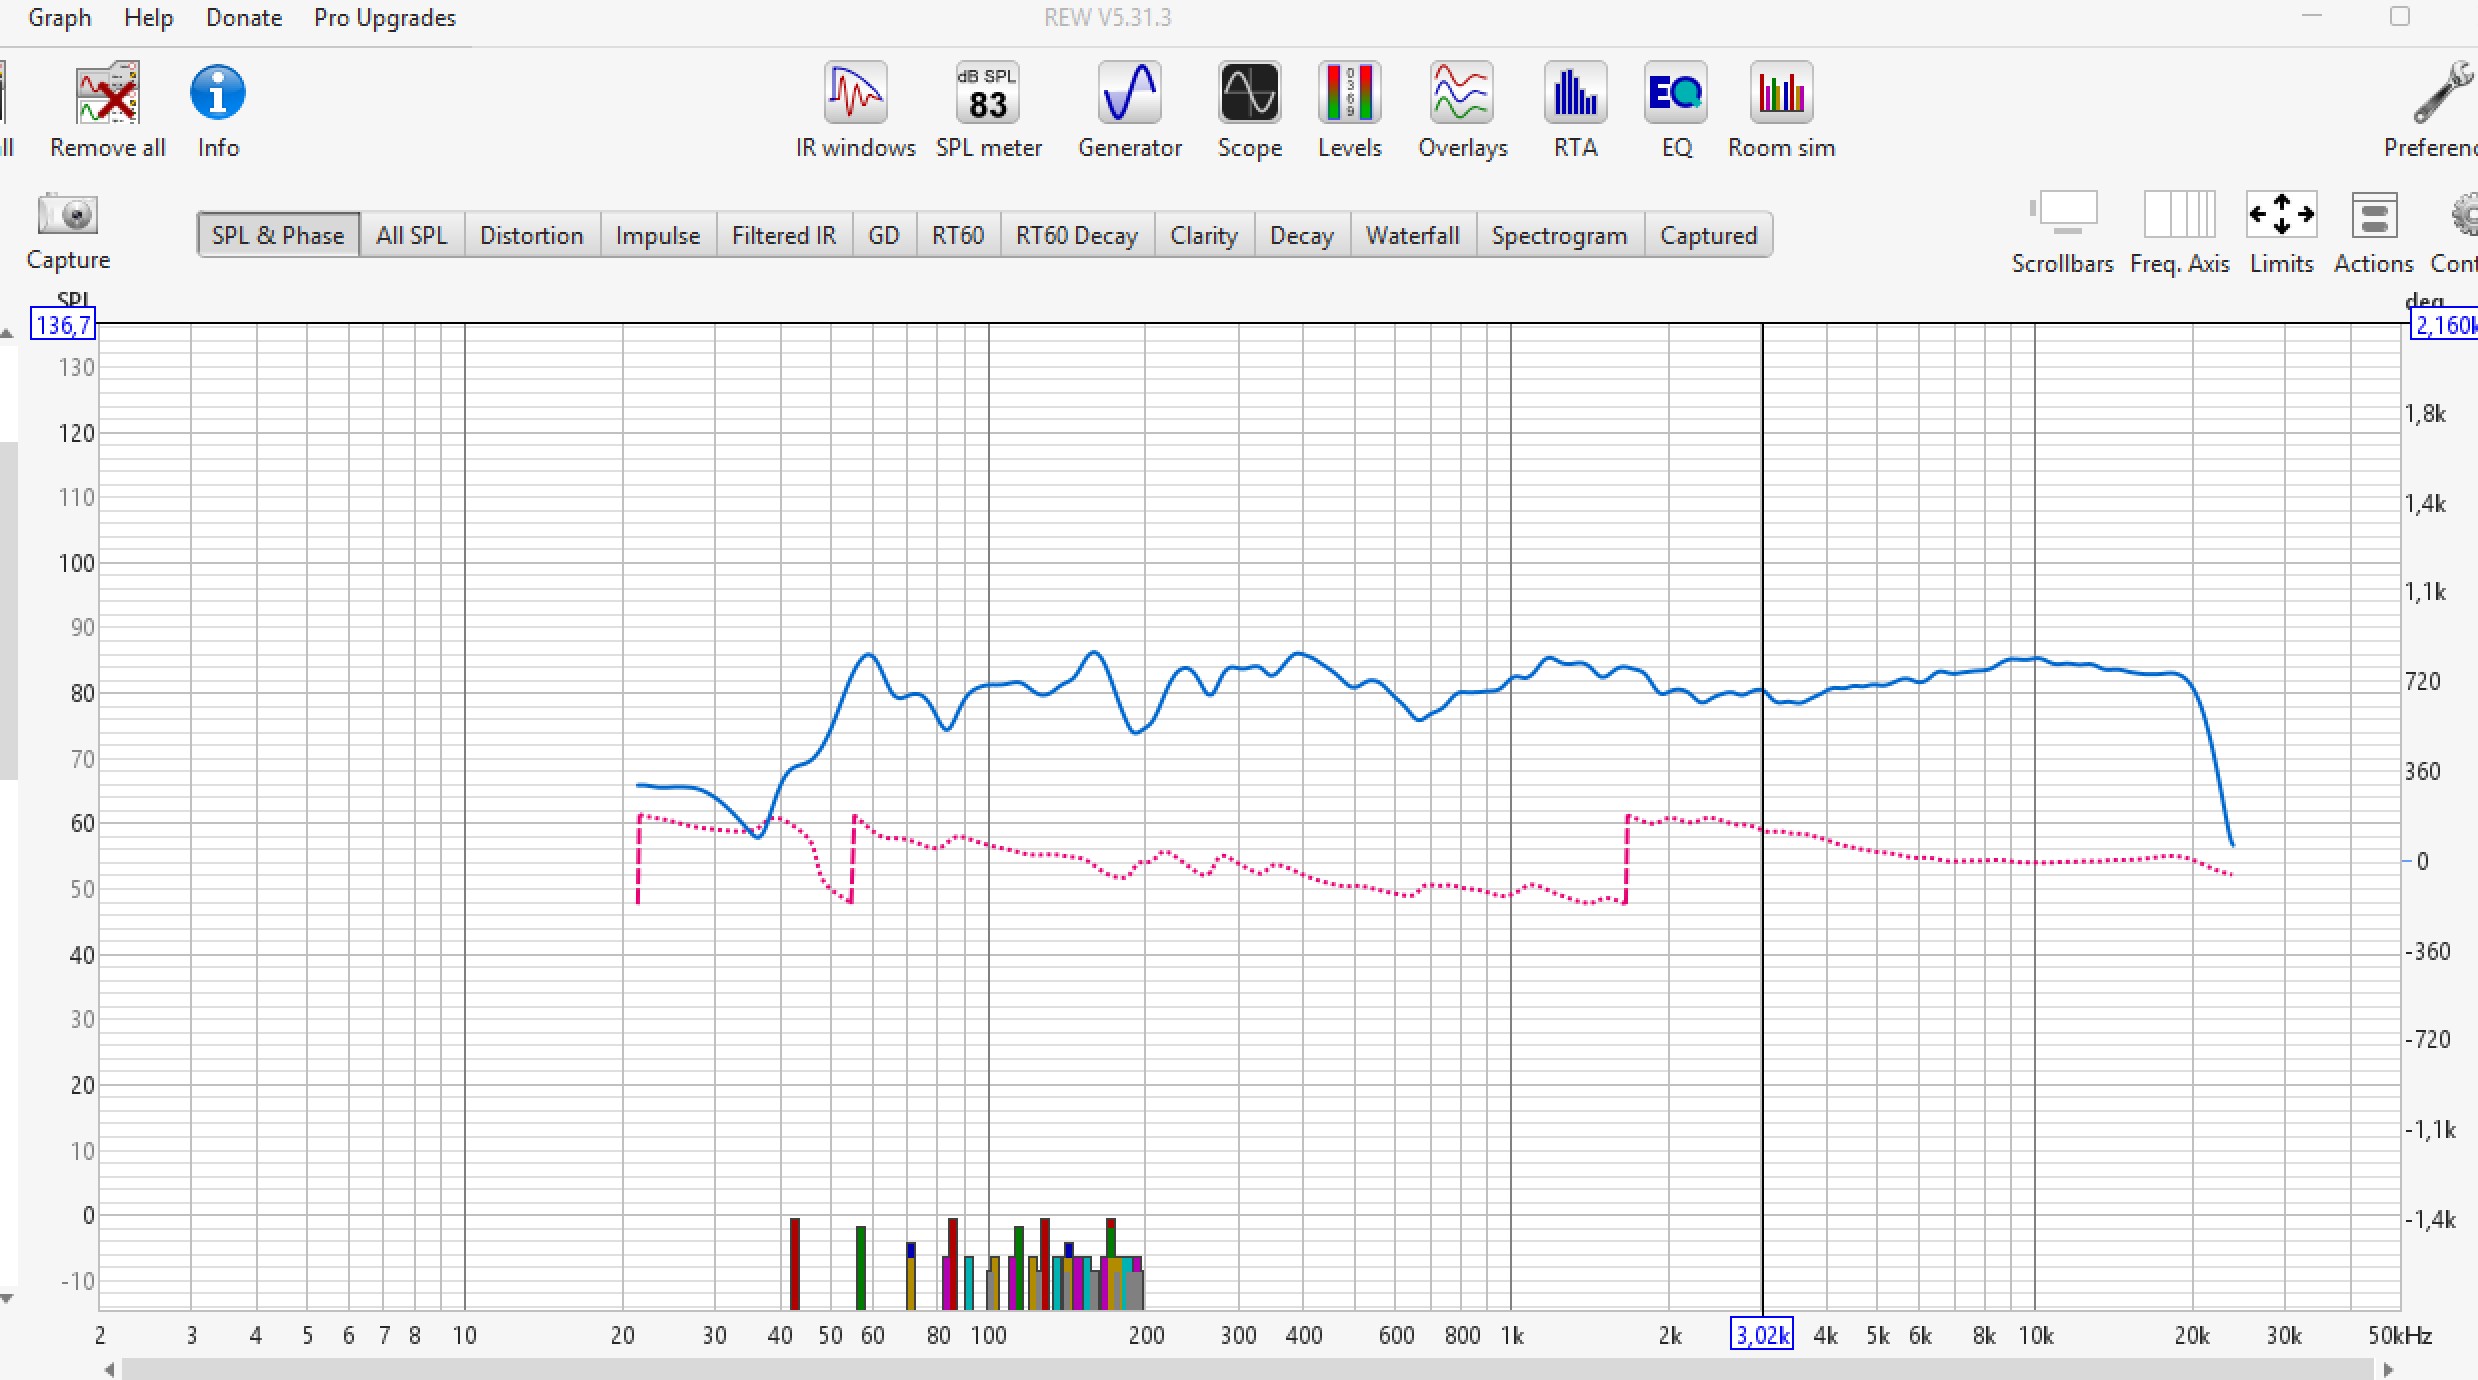This screenshot has width=2478, height=1380.
Task: Switch to the Waterfall tab
Action: [1412, 236]
